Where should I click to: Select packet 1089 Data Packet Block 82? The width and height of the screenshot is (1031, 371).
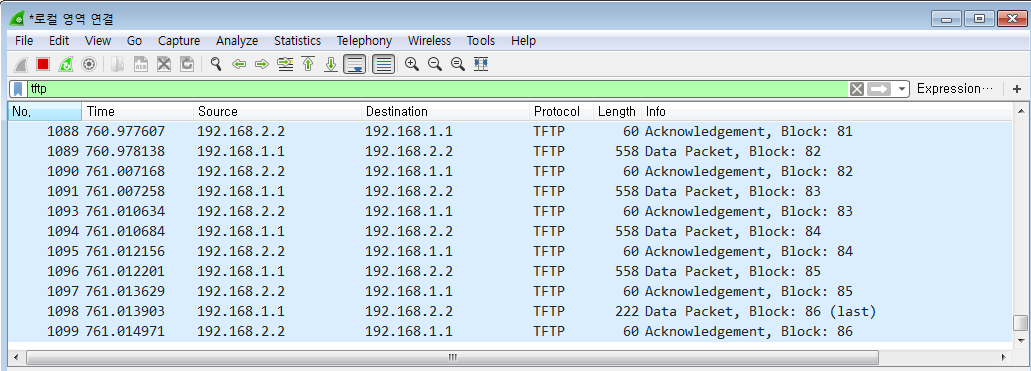[510, 151]
